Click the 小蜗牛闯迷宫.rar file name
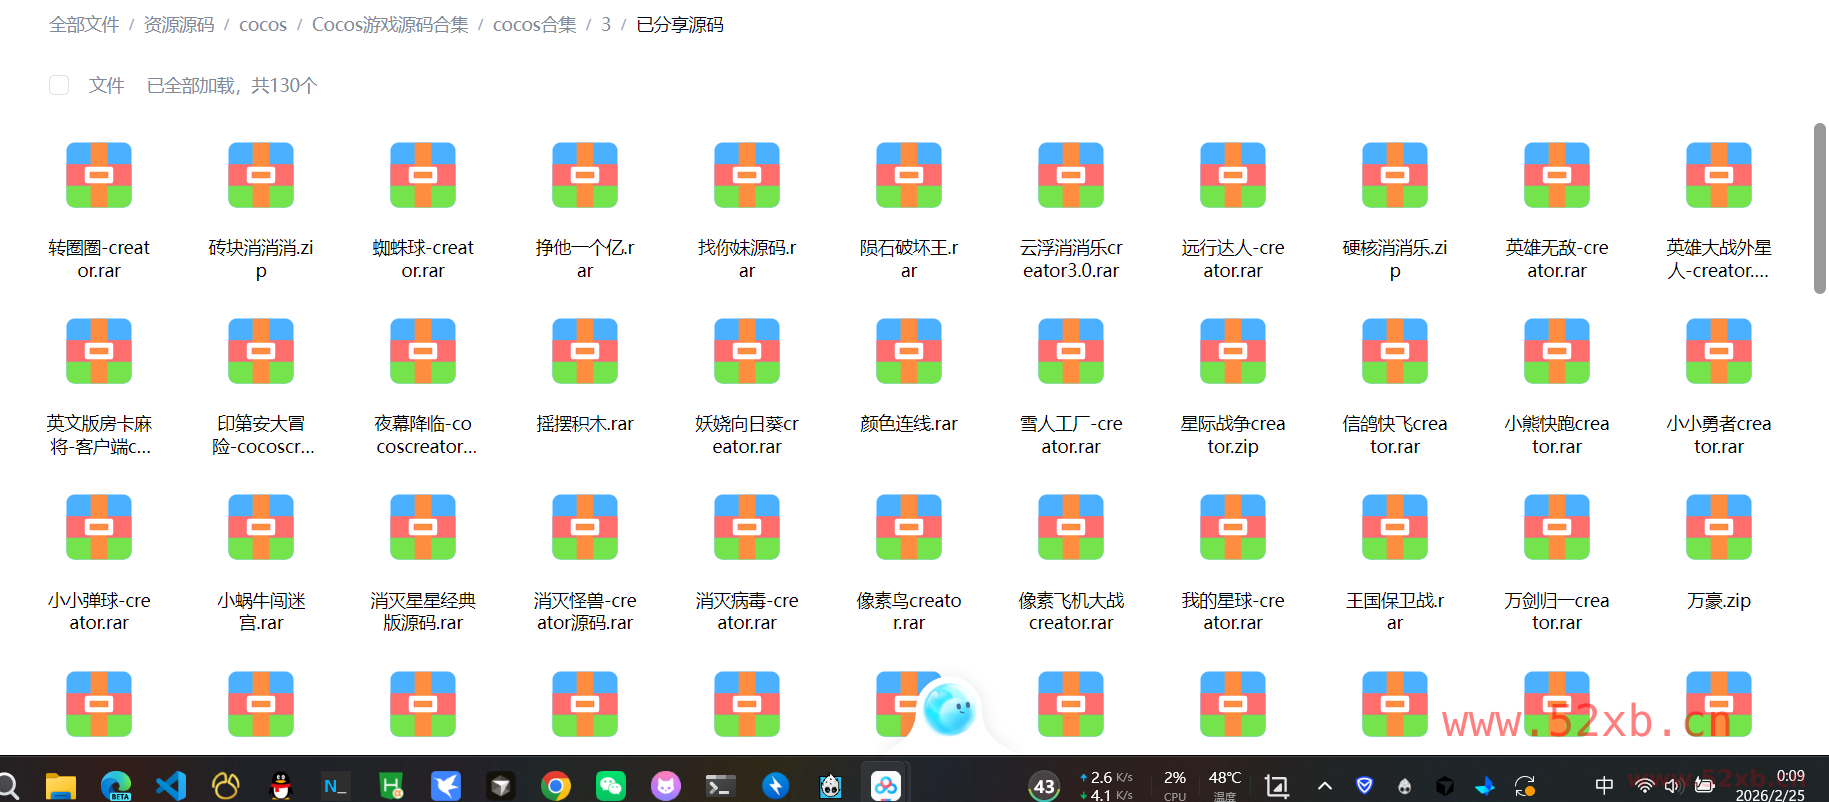 (261, 611)
